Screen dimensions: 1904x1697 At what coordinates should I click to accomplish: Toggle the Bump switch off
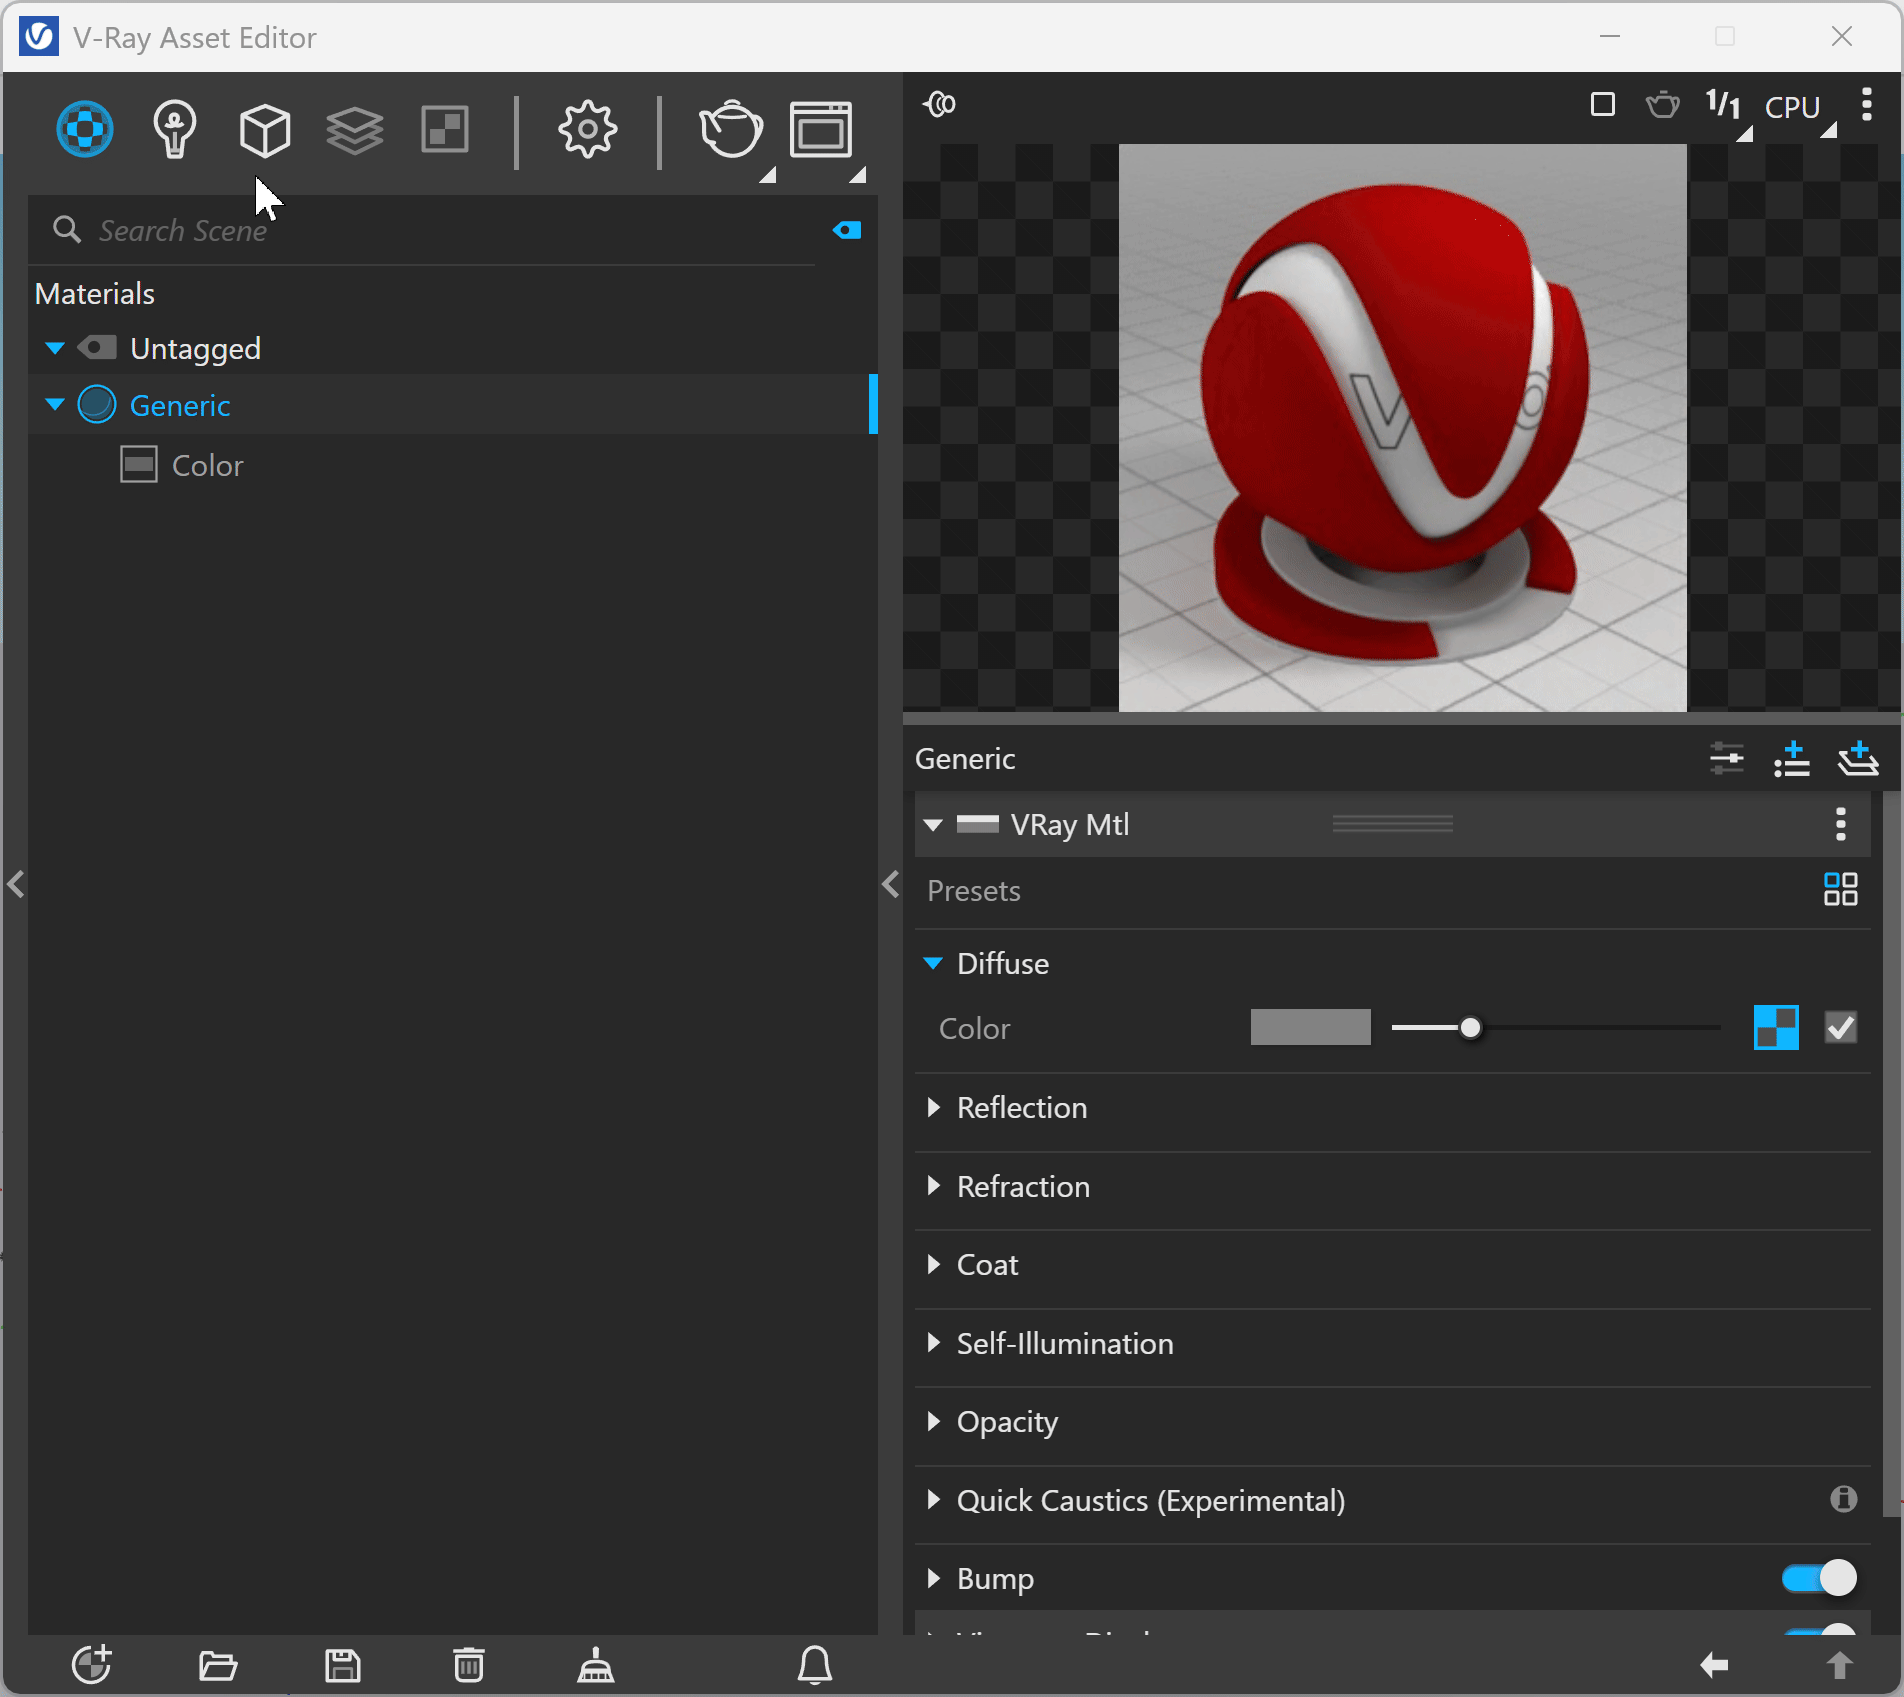click(x=1819, y=1578)
